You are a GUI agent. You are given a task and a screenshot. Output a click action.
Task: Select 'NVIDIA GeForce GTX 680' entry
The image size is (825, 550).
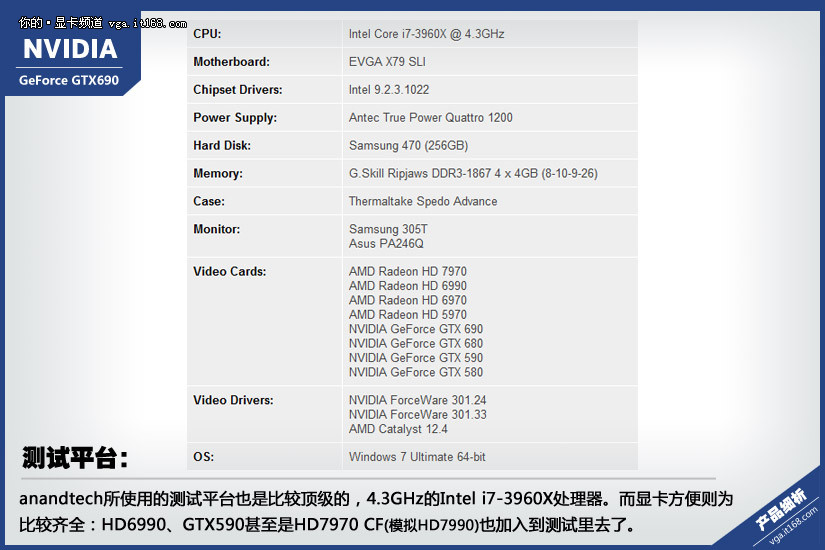click(416, 343)
